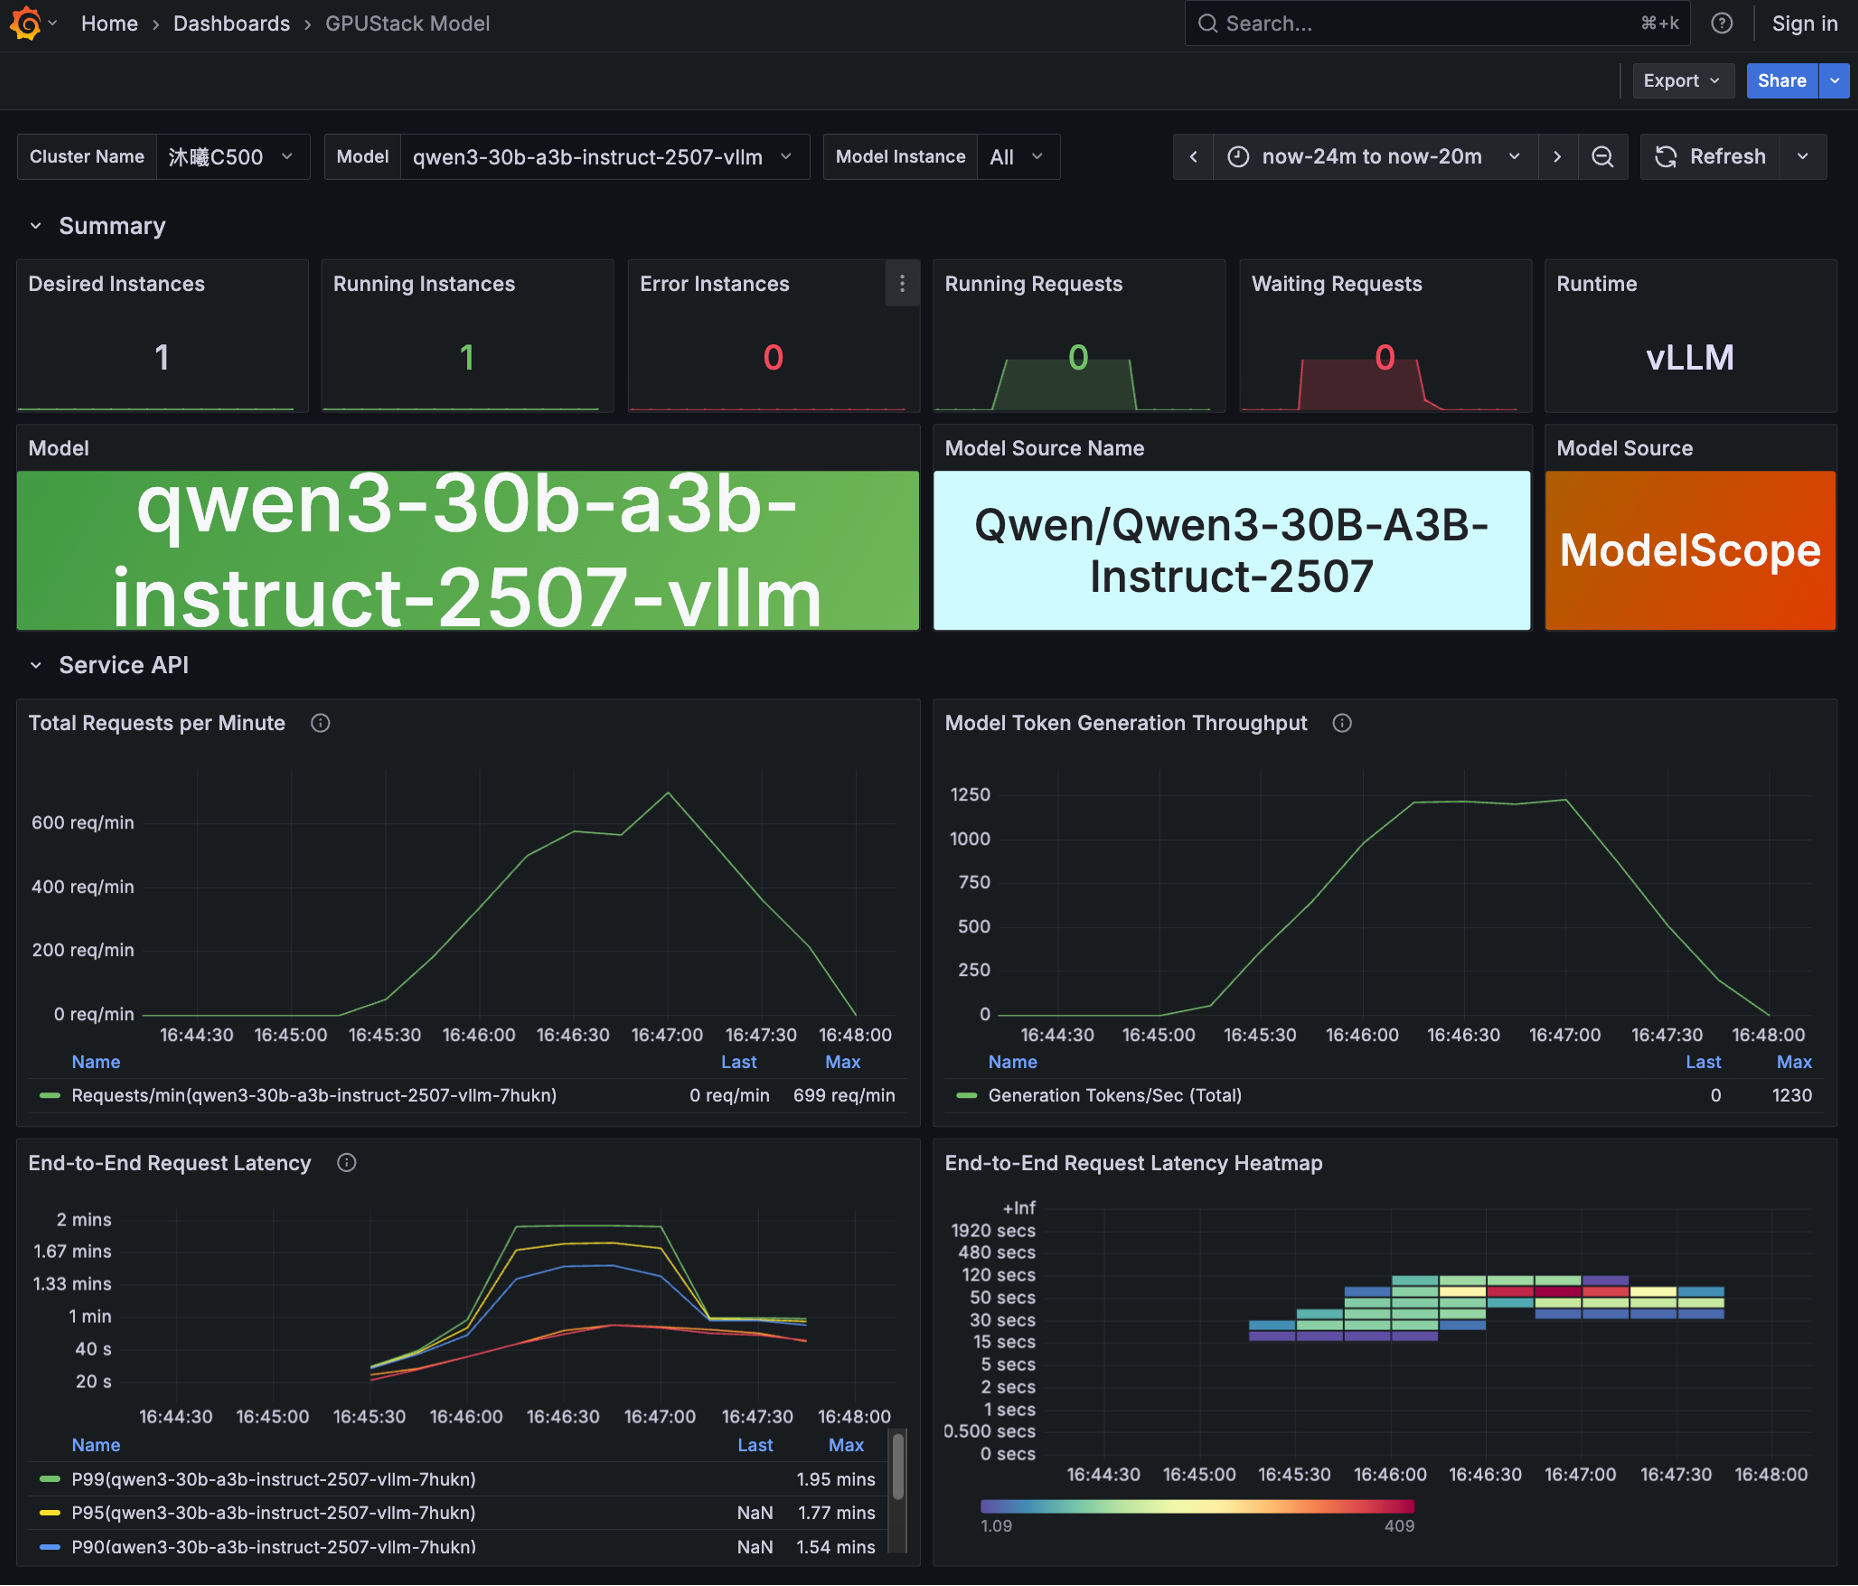Toggle P99 series in latency legend

(x=273, y=1479)
